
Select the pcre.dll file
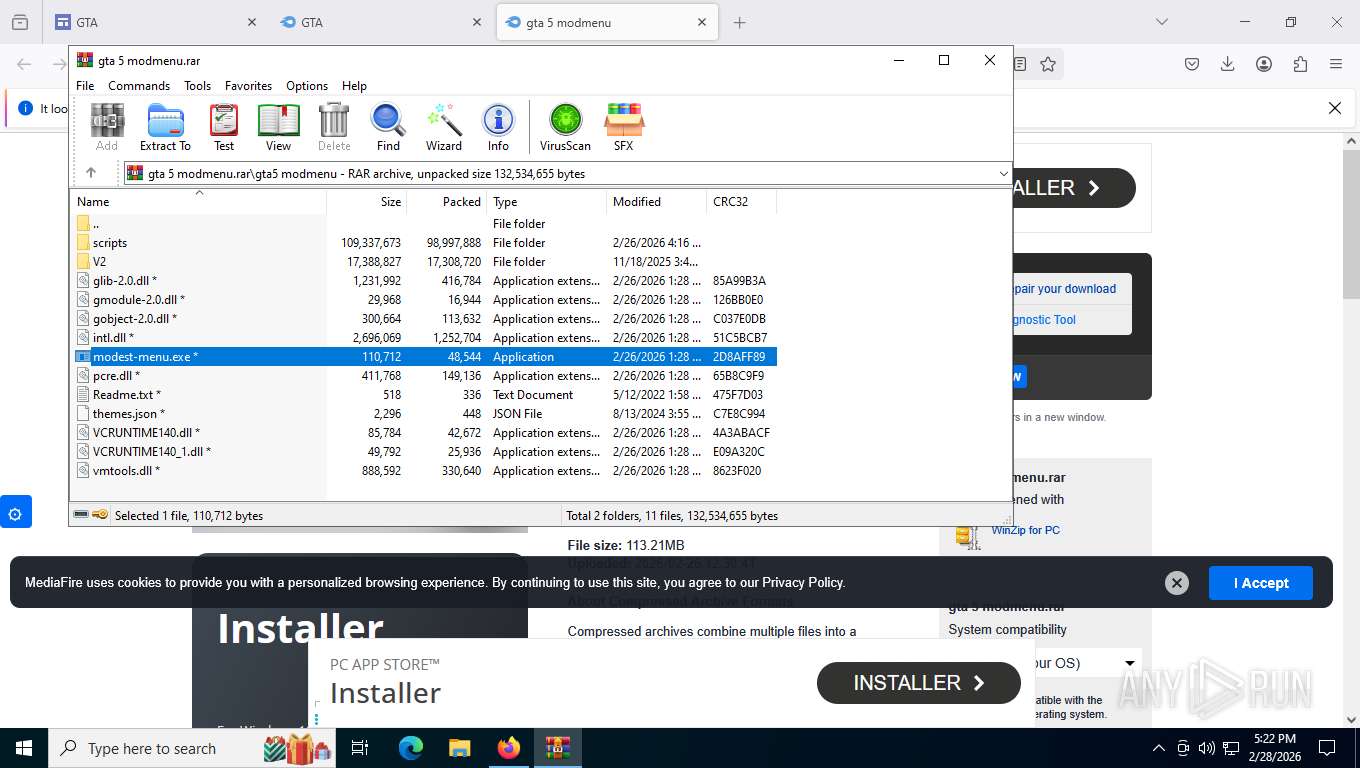click(x=425, y=376)
